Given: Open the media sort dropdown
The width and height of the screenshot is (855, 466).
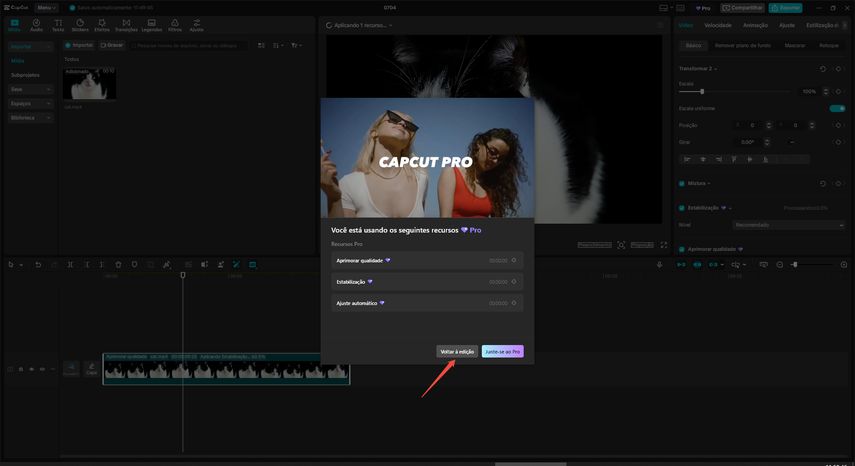Looking at the screenshot, I should click(279, 46).
